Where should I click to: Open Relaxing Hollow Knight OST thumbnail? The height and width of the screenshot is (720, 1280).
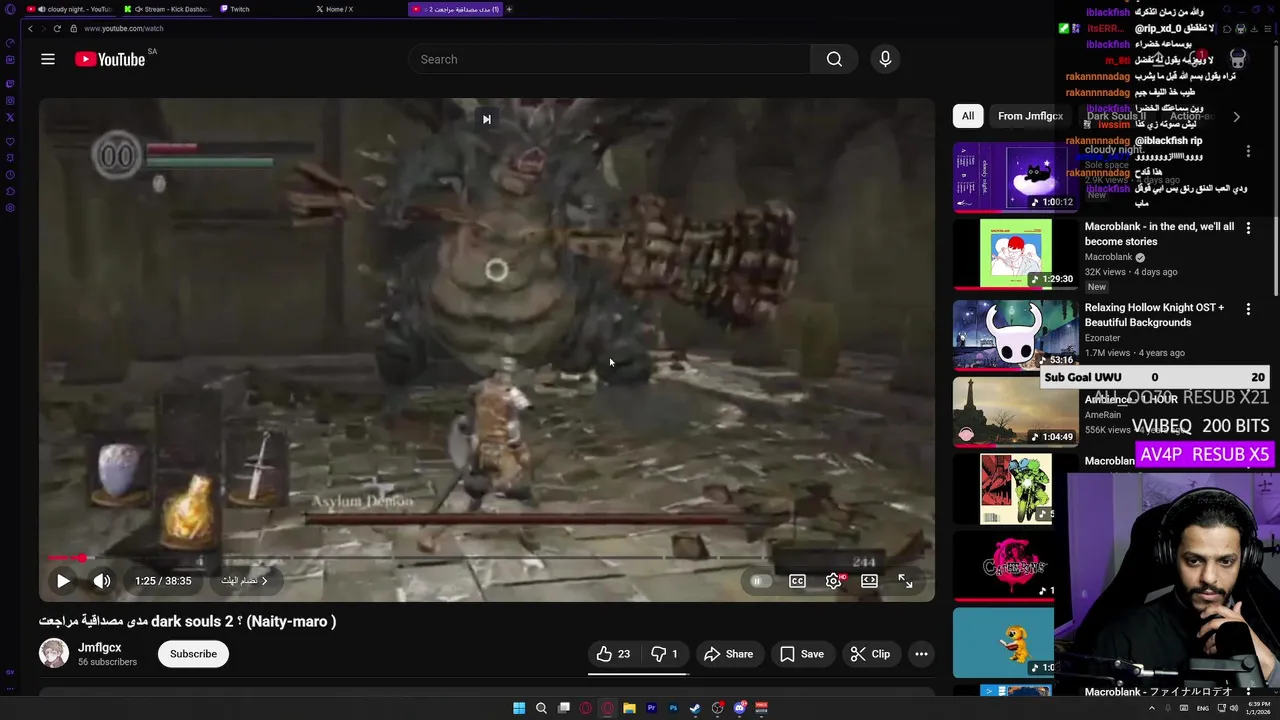point(1016,335)
